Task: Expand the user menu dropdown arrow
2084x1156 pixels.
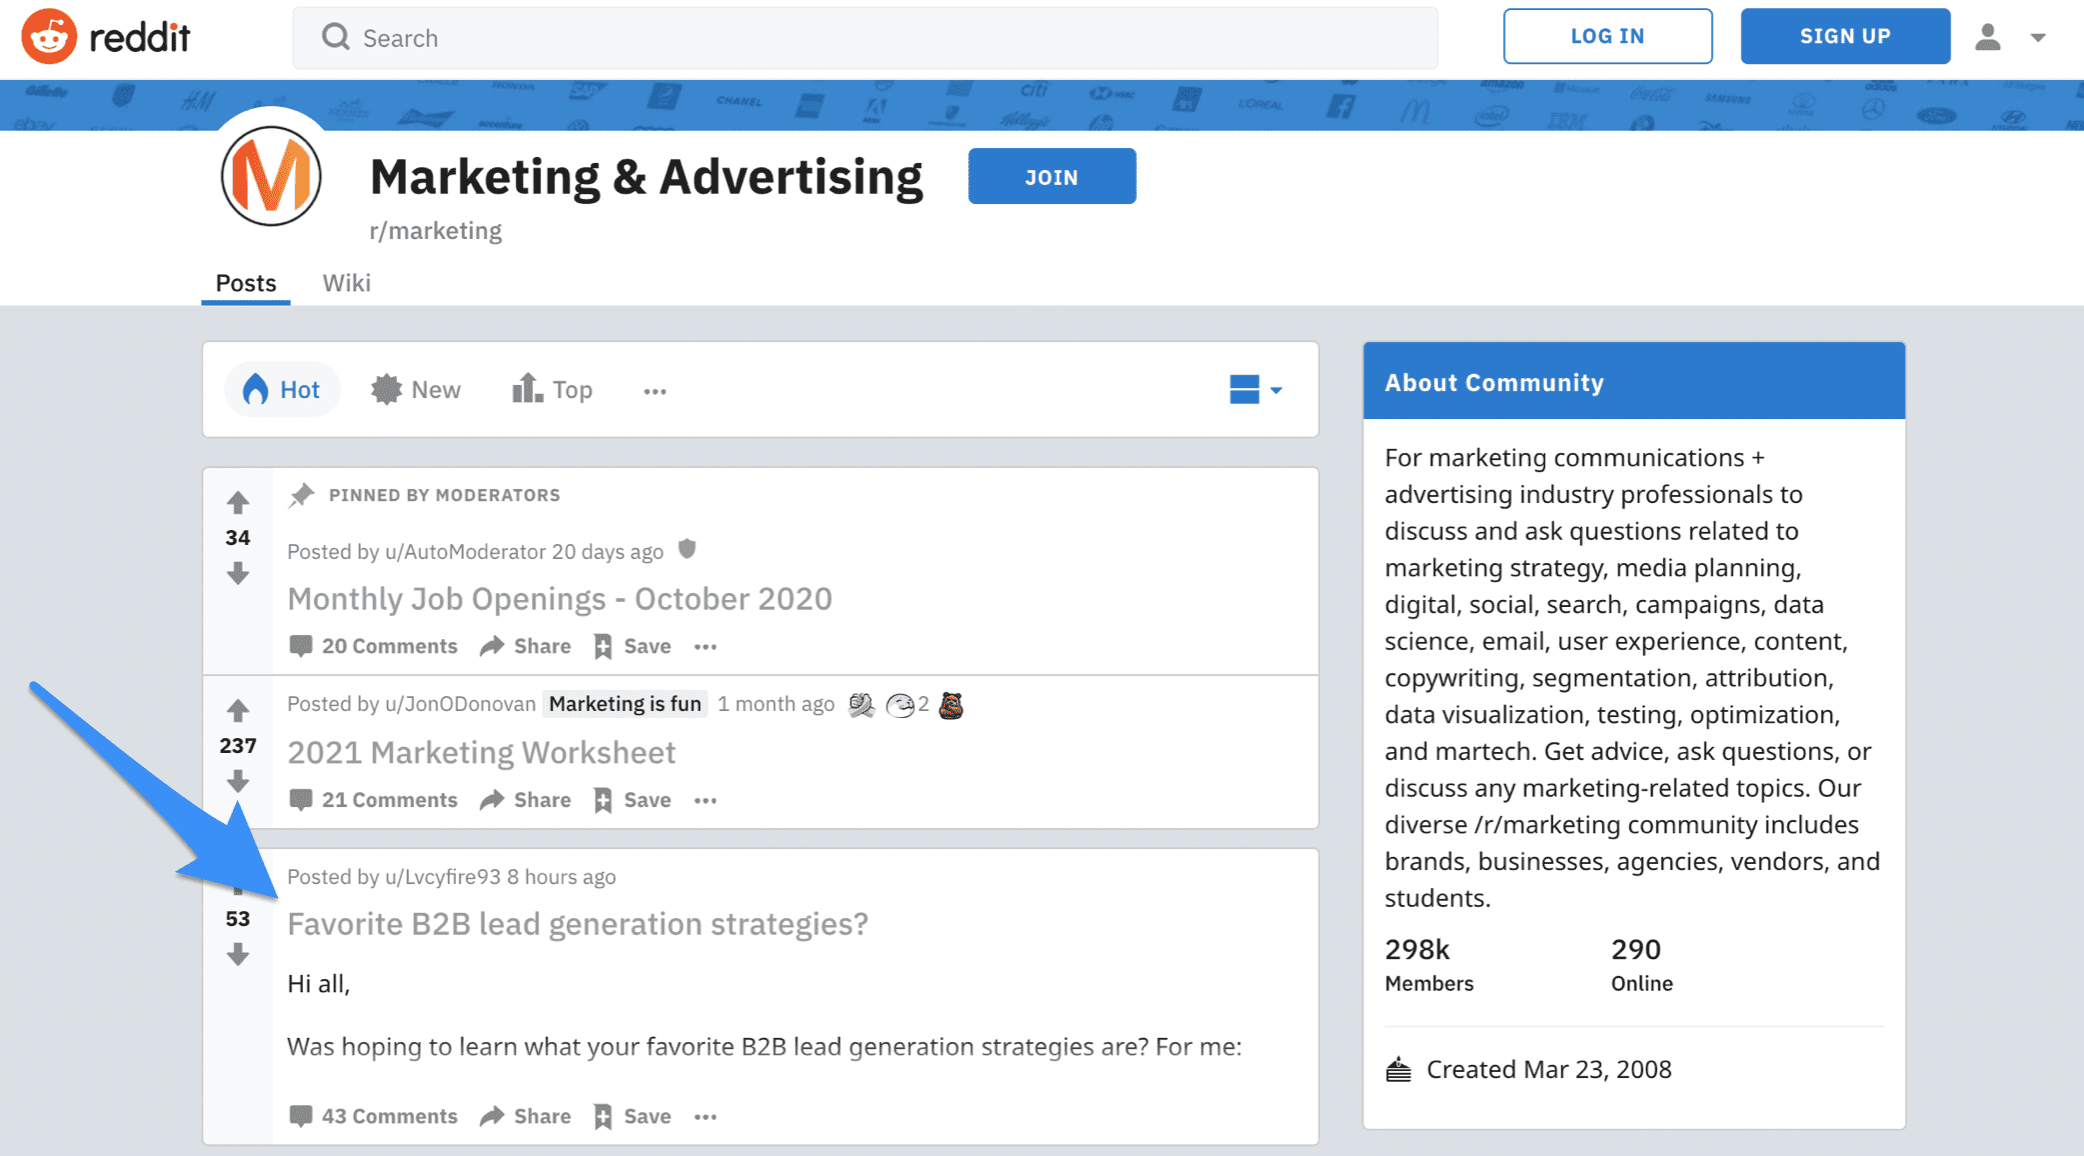Action: pos(2037,38)
